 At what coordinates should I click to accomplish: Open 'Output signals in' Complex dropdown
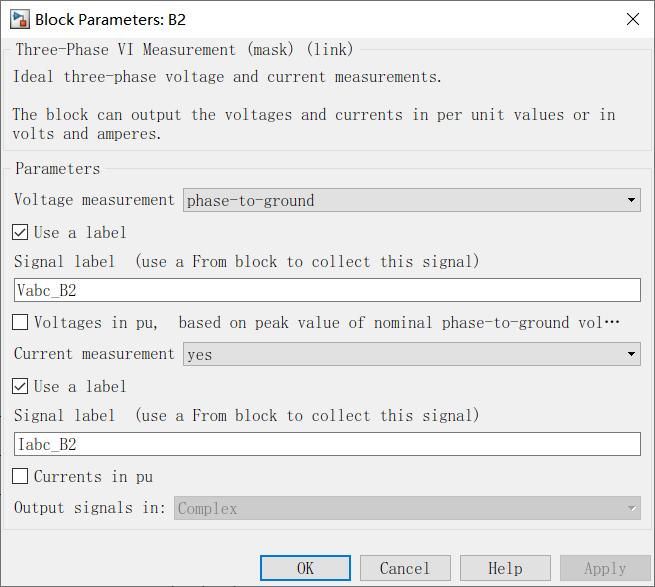407,508
